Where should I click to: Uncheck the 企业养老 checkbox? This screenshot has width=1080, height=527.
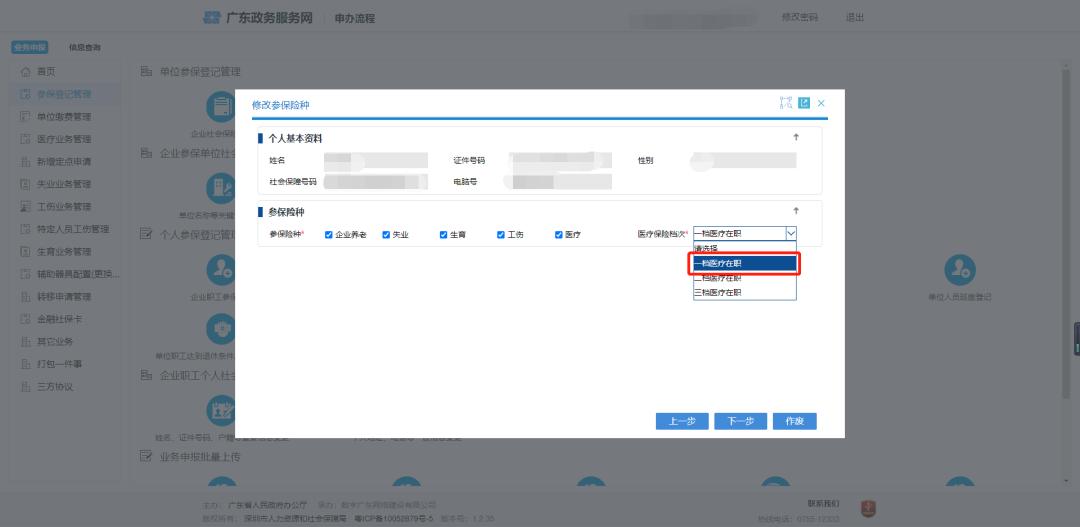(x=328, y=234)
